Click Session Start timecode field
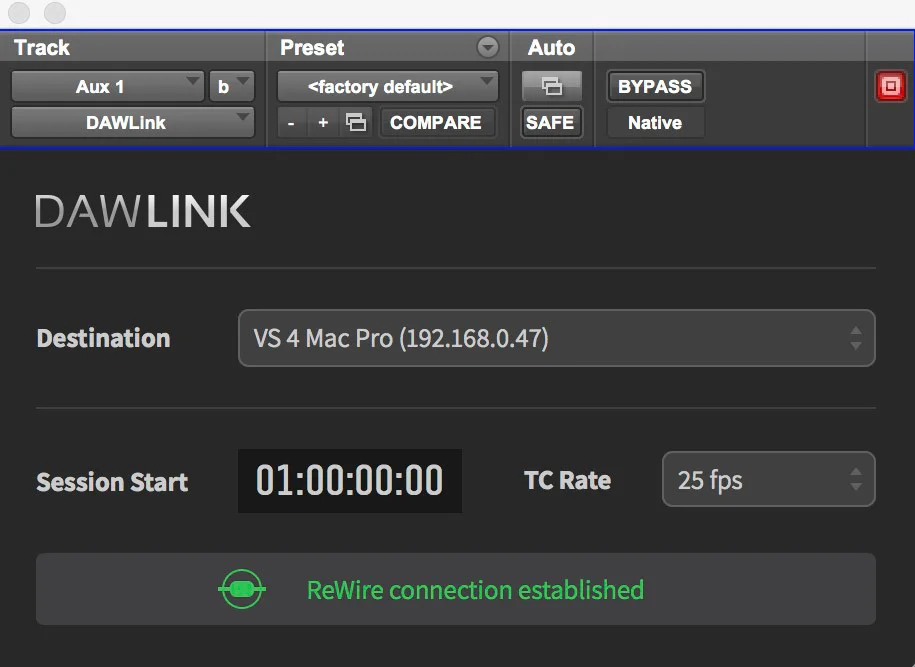Viewport: 915px width, 667px height. (x=350, y=481)
